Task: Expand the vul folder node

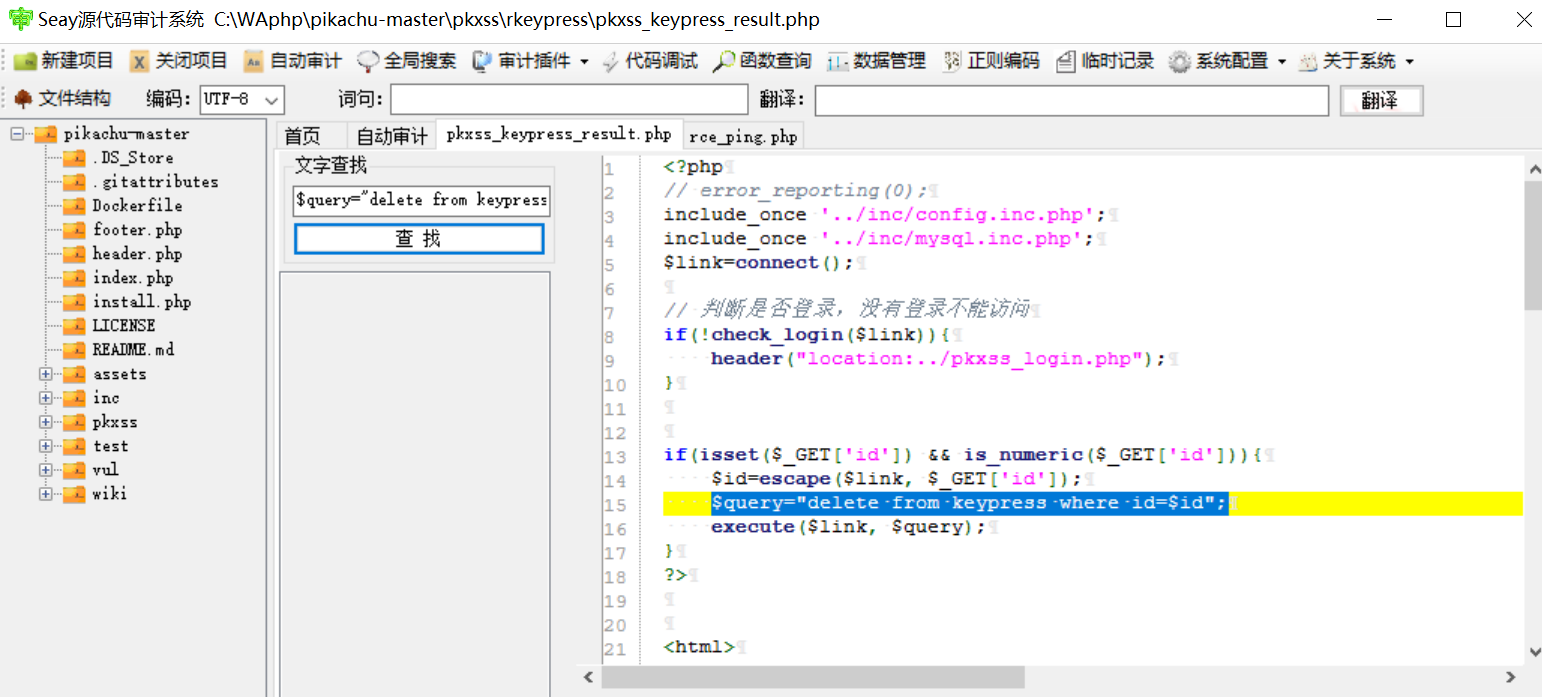Action: [x=46, y=470]
